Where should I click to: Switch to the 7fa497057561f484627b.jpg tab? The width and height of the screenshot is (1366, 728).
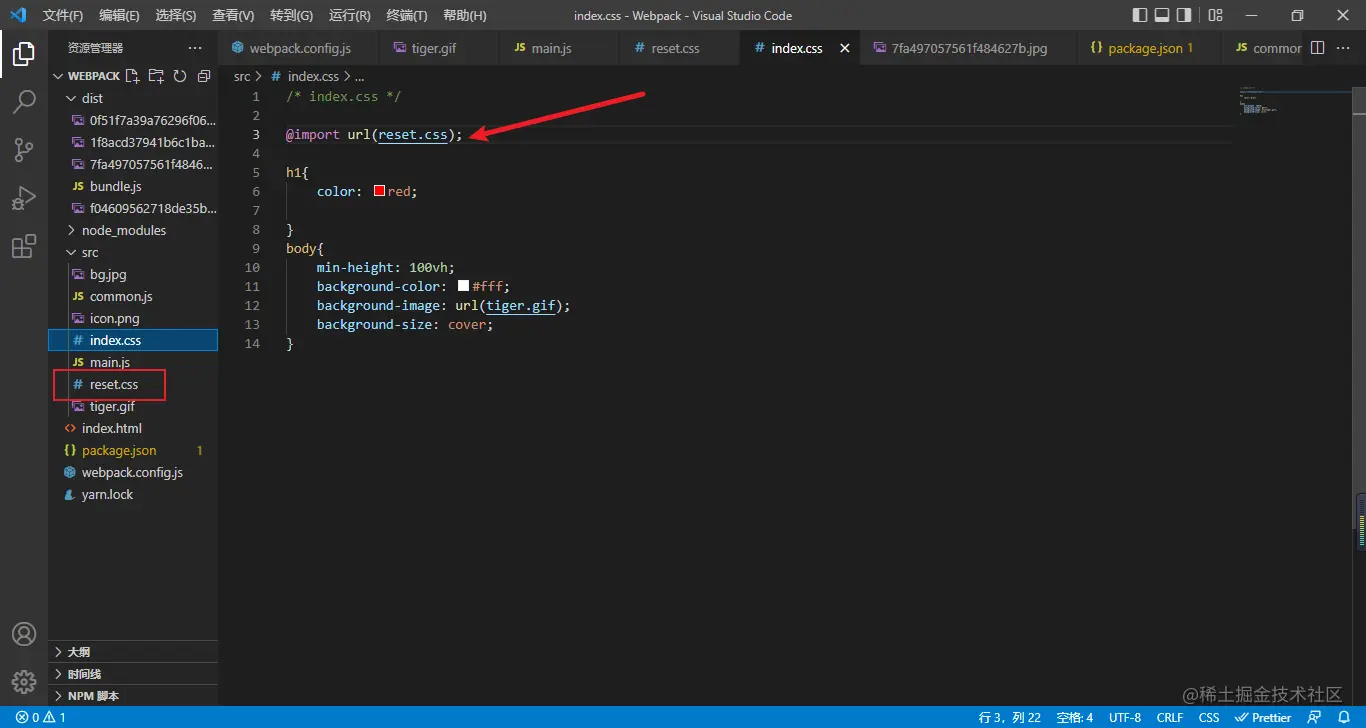pos(969,48)
